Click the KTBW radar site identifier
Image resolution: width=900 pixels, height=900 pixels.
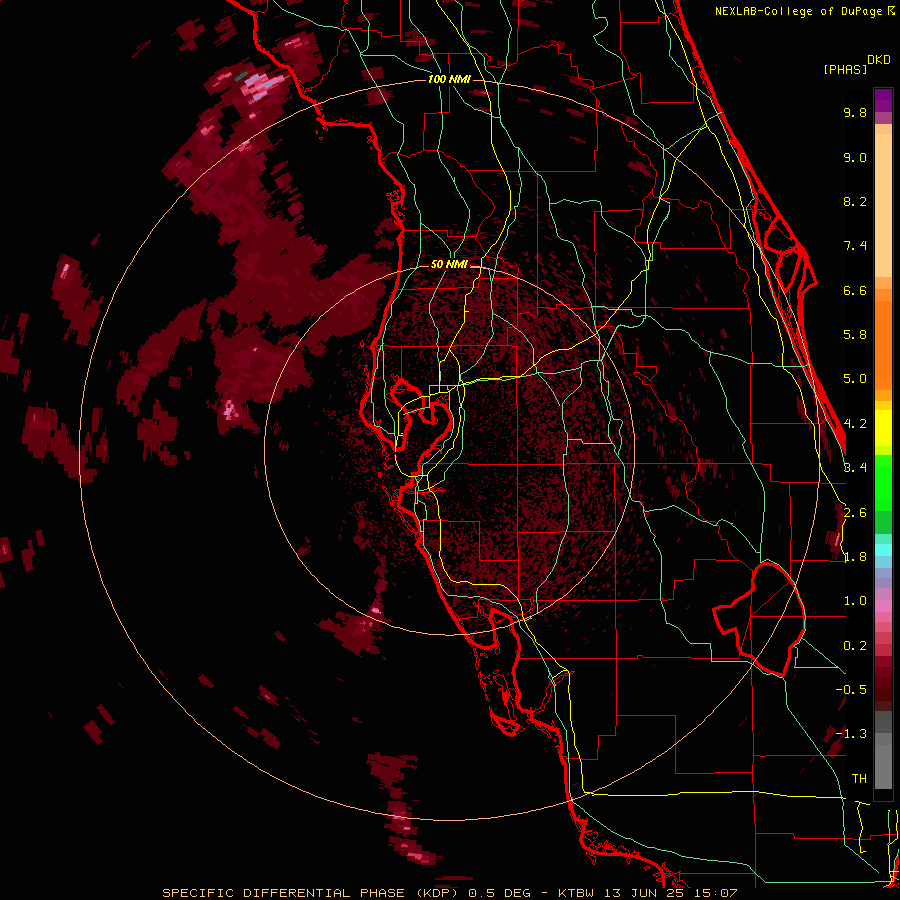576,893
